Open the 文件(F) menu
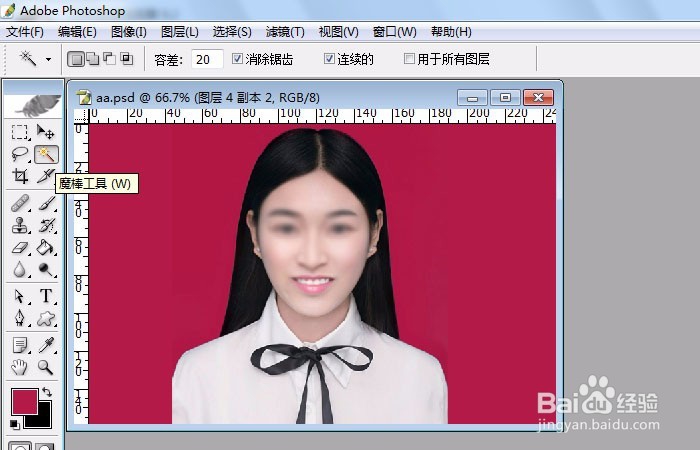This screenshot has height=450, width=700. click(25, 32)
